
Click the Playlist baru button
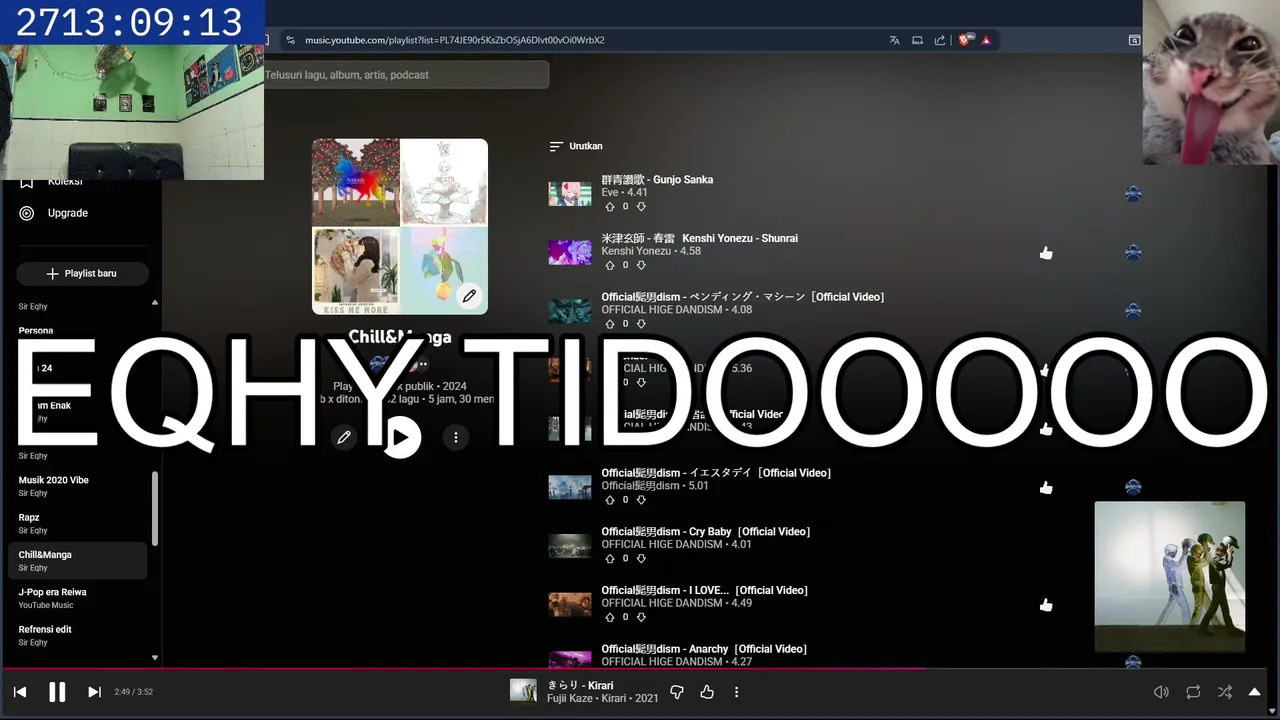coord(82,274)
